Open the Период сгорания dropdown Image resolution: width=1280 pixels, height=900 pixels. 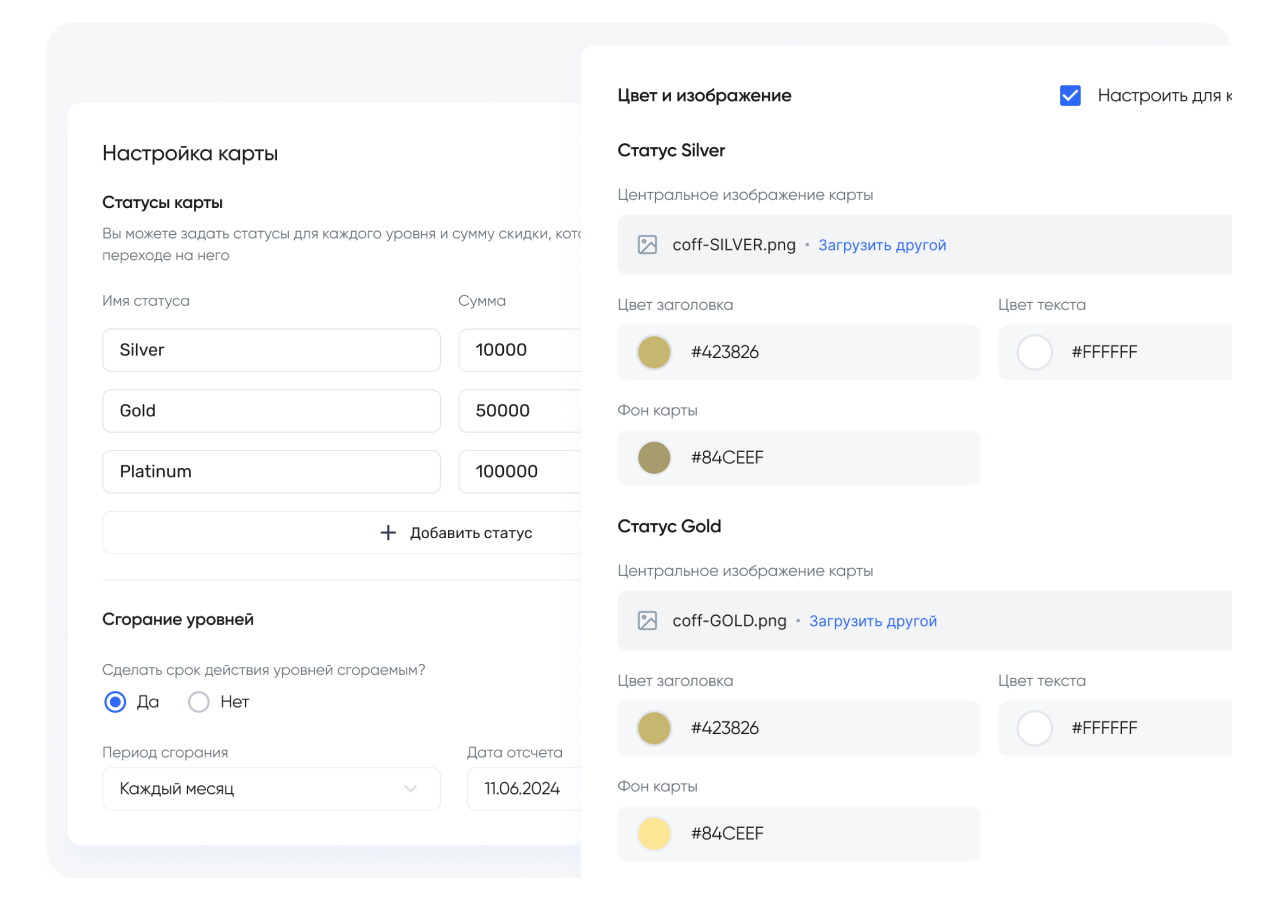[x=271, y=789]
